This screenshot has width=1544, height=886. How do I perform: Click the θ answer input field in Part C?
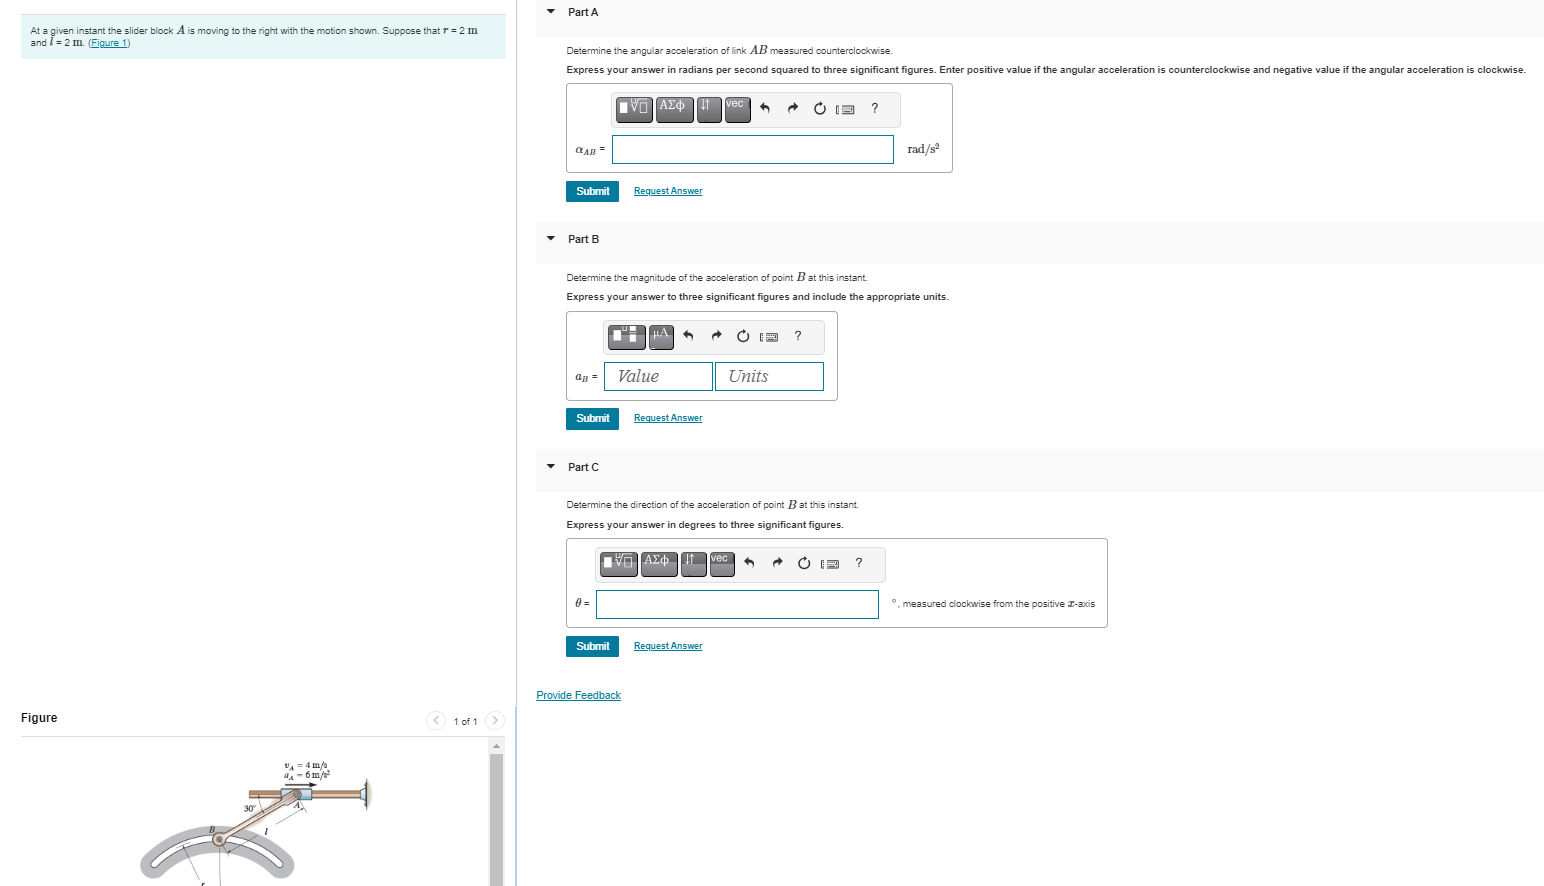point(737,604)
